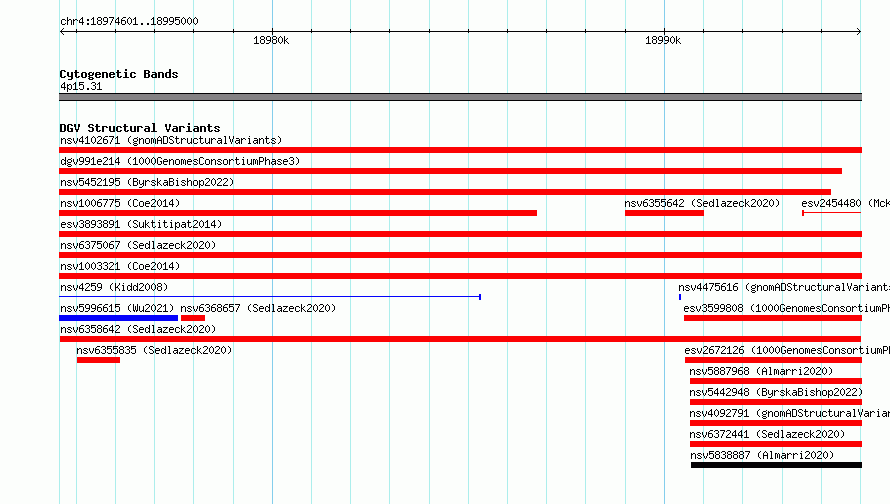Viewport: 890px width, 504px height.
Task: Open variant nsv4259 (Kidd2008)
Action: pos(114,287)
